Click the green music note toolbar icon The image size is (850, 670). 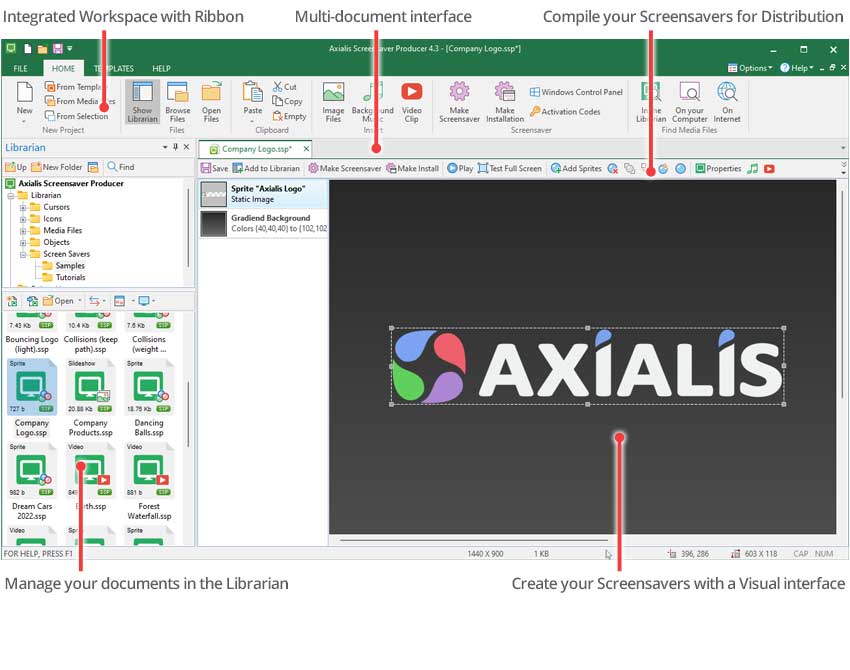(x=752, y=169)
